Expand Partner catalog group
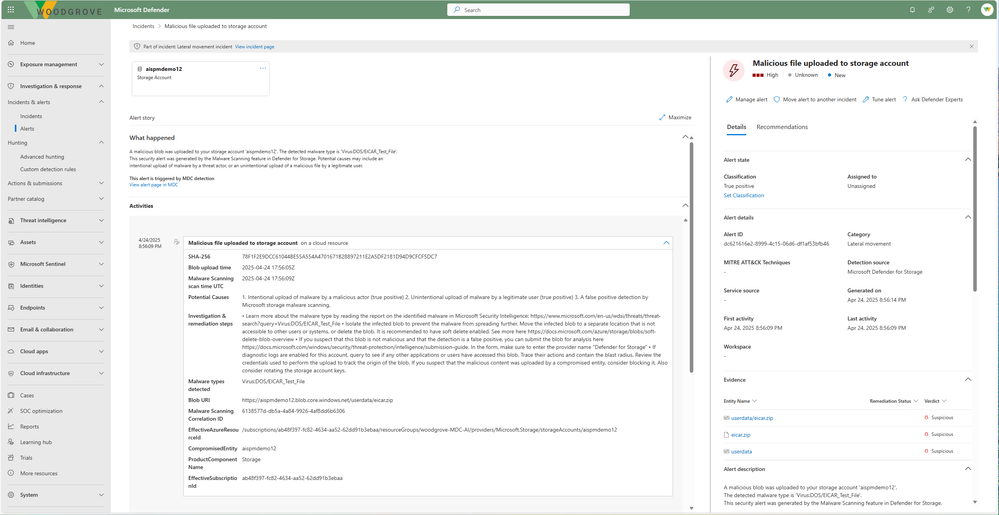The width and height of the screenshot is (999, 515). click(x=101, y=199)
